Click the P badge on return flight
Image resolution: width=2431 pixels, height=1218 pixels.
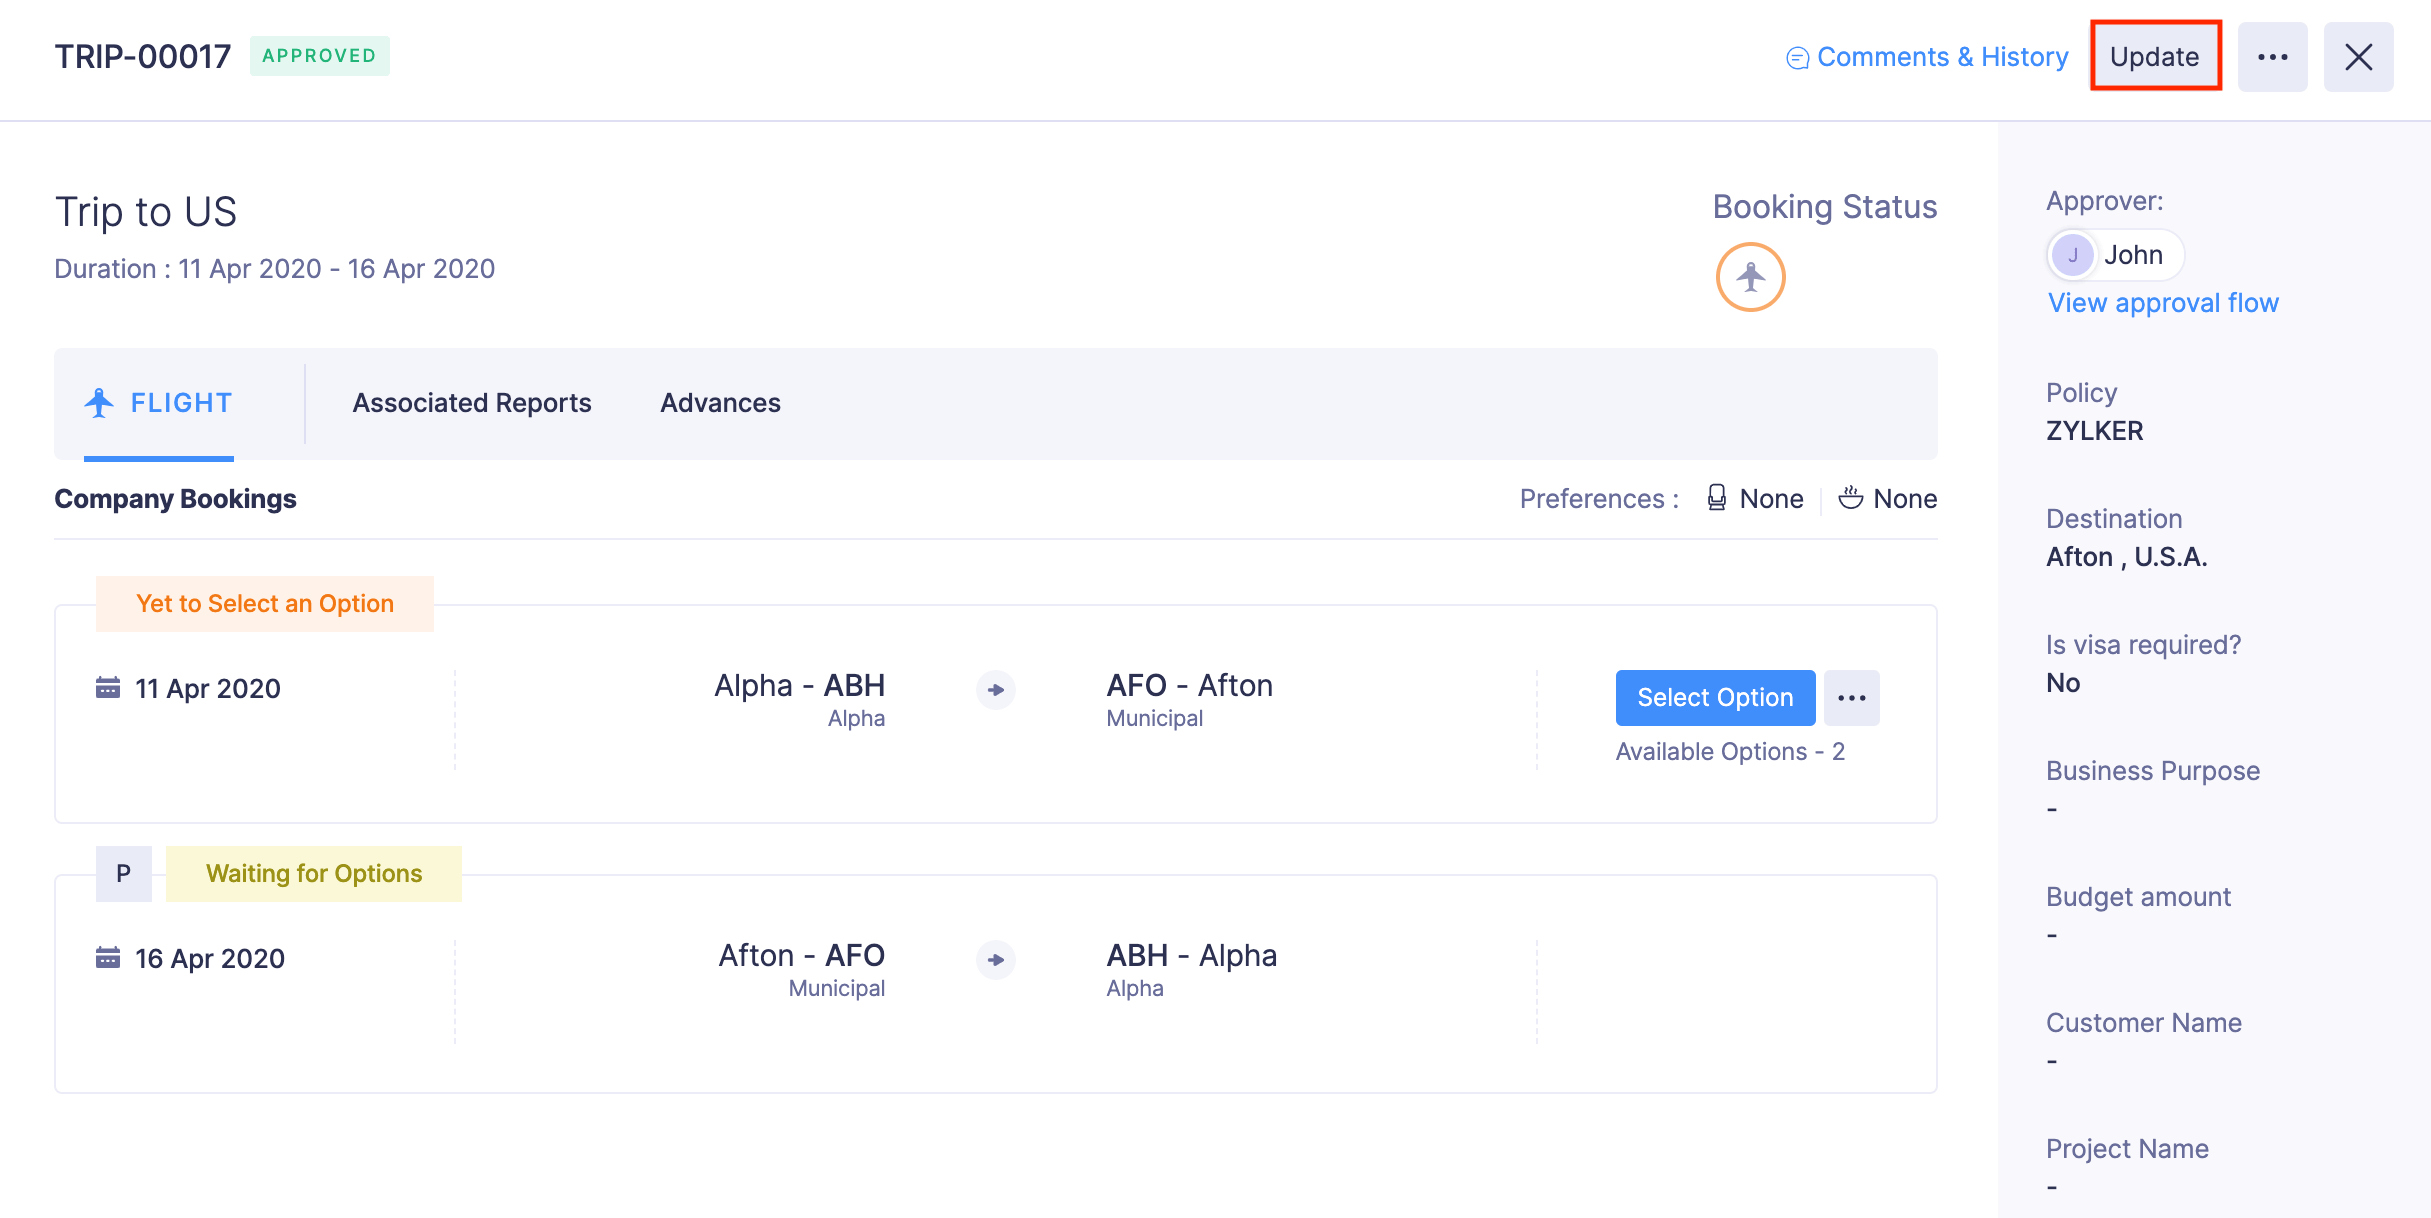[124, 873]
